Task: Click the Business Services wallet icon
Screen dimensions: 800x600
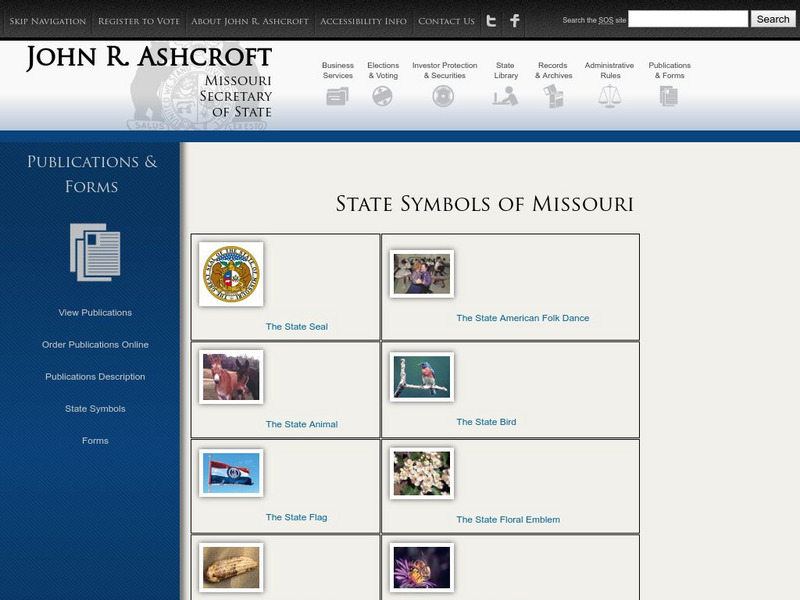Action: pyautogui.click(x=337, y=96)
